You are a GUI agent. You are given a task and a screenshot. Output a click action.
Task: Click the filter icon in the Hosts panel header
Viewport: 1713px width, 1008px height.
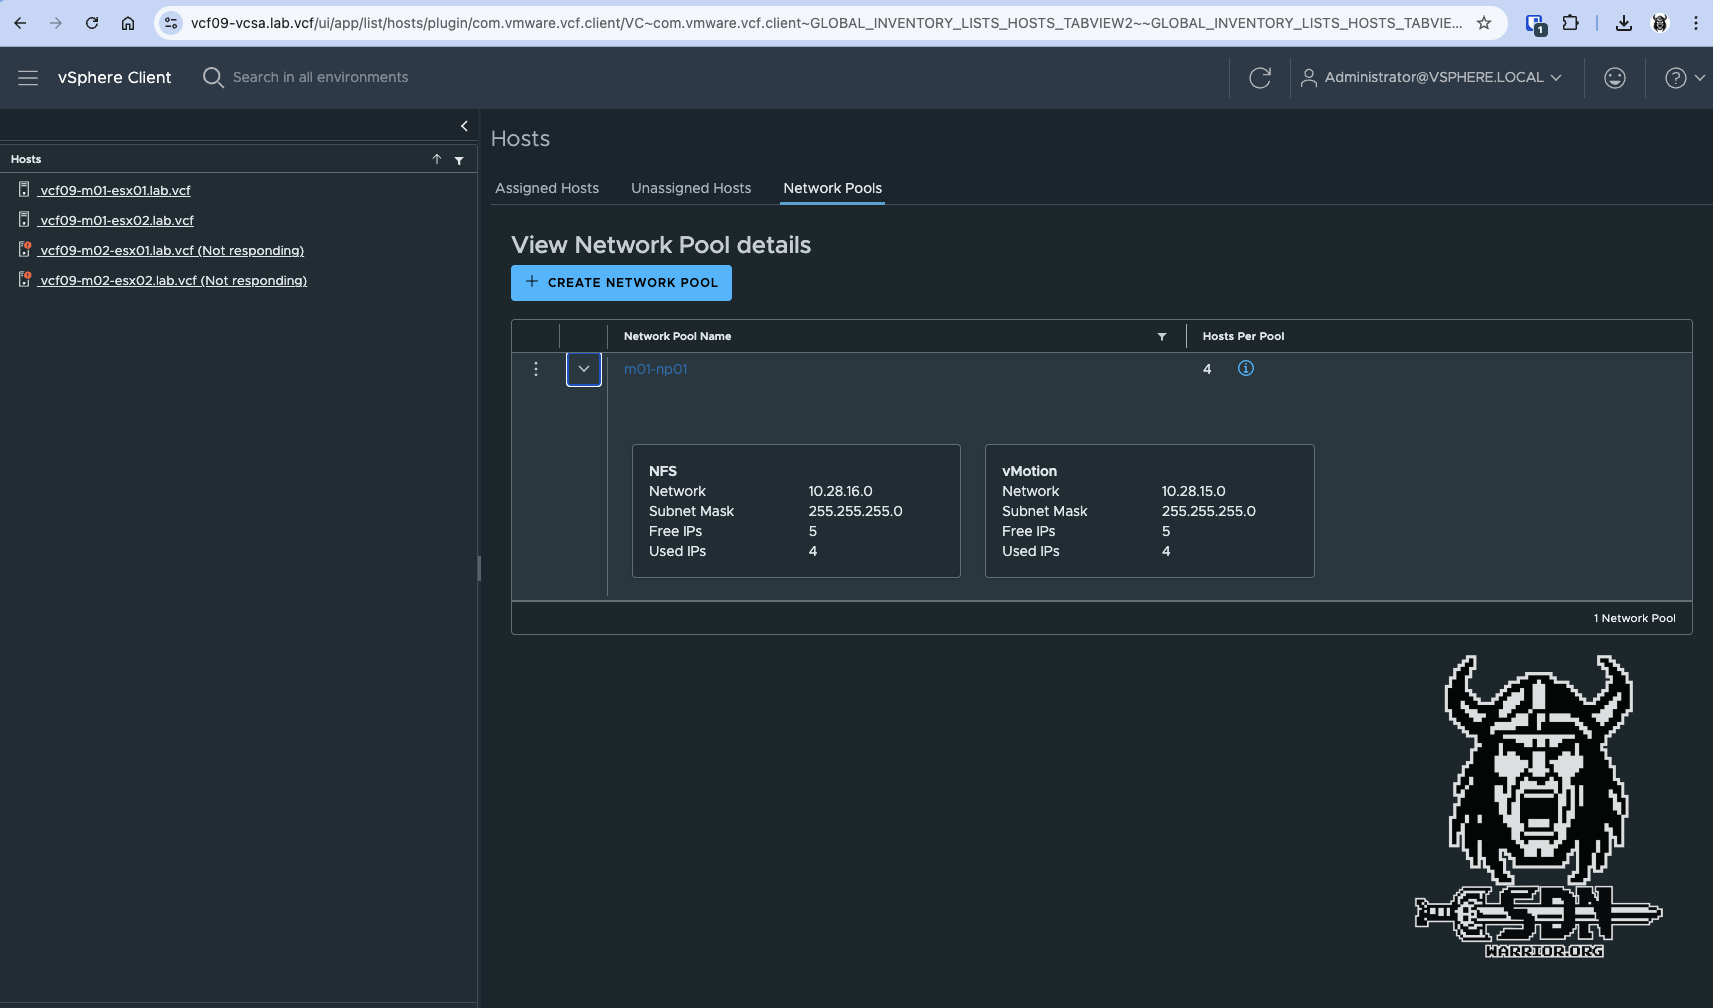(459, 159)
